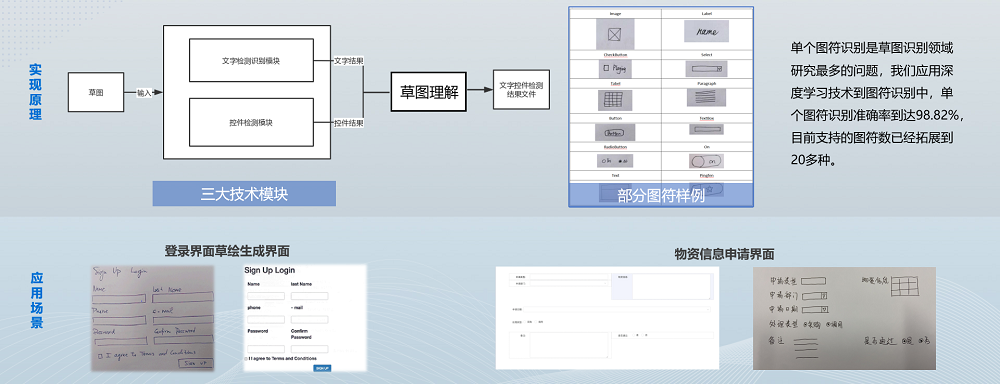Click the Name input field in generated form
The width and height of the screenshot is (1000, 384).
tap(265, 296)
